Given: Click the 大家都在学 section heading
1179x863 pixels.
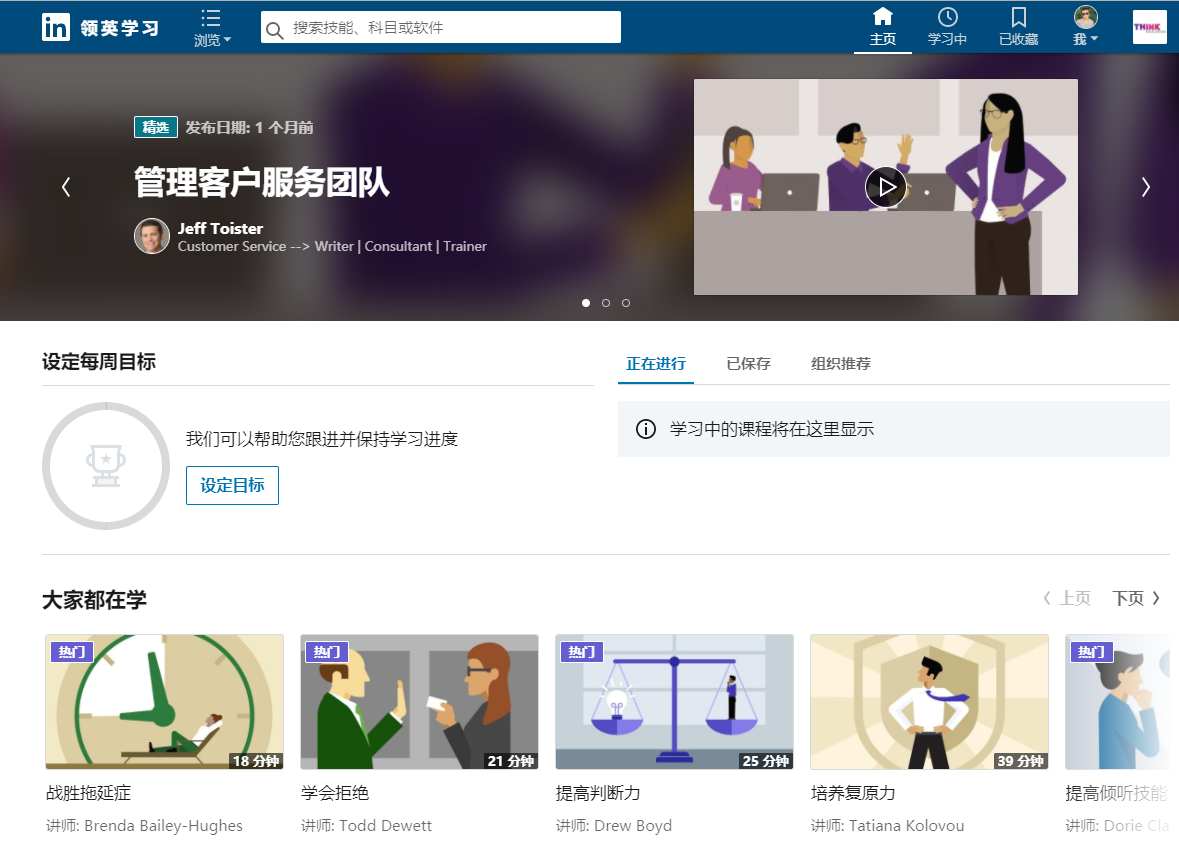Looking at the screenshot, I should coord(94,600).
